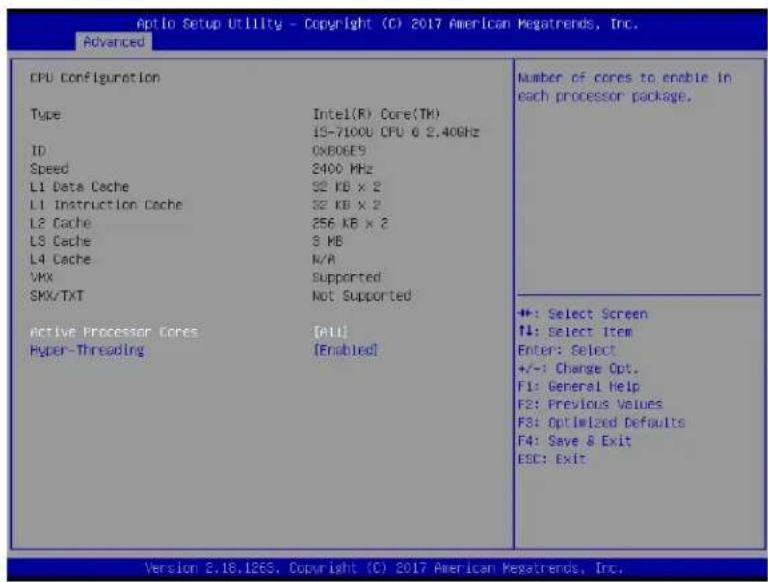Click the ID label

tap(38, 150)
